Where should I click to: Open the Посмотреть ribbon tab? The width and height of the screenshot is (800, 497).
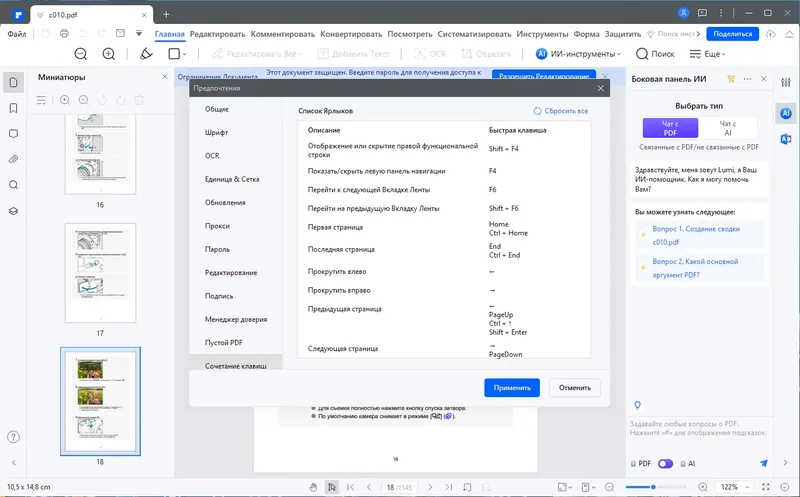410,34
